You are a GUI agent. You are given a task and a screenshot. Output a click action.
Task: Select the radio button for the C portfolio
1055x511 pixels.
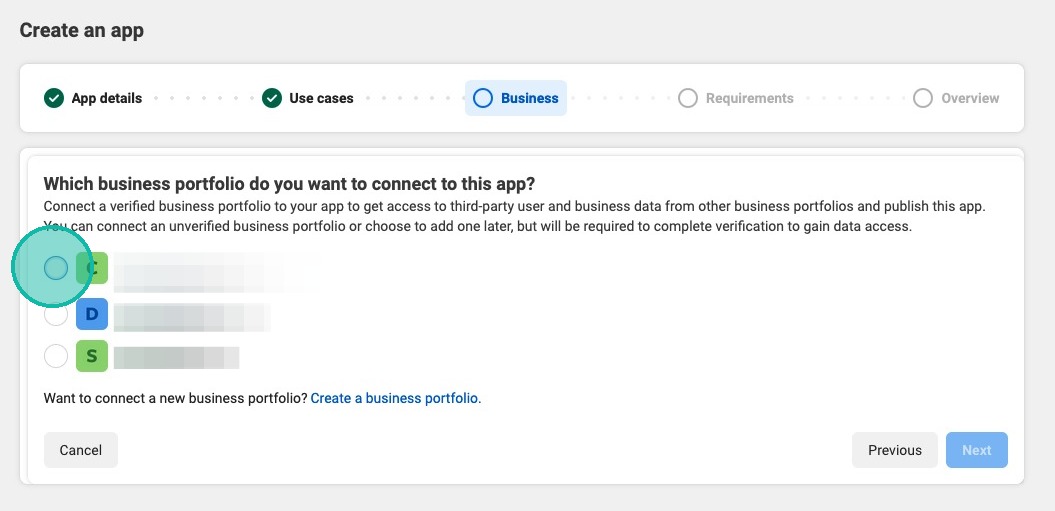click(56, 268)
